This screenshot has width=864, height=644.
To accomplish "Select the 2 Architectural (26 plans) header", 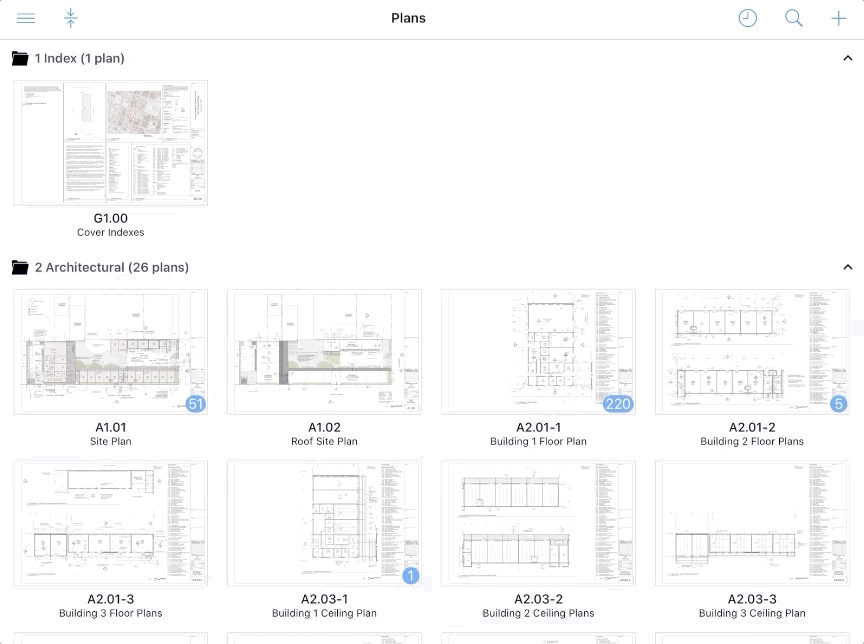I will click(x=111, y=267).
